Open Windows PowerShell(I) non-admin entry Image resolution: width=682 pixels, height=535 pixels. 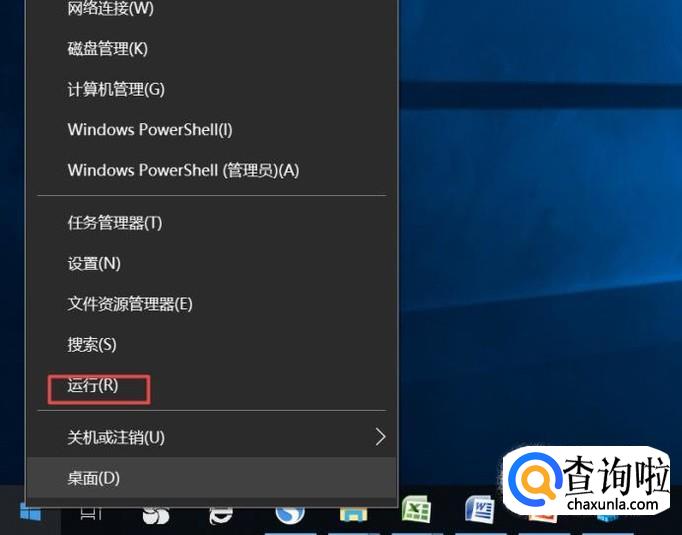click(150, 130)
